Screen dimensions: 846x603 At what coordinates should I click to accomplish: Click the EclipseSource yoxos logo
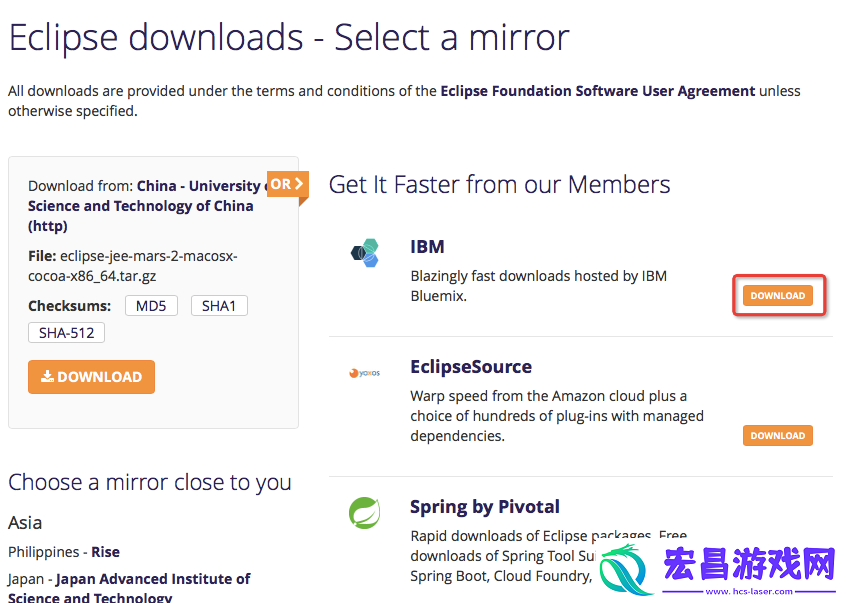[x=365, y=373]
